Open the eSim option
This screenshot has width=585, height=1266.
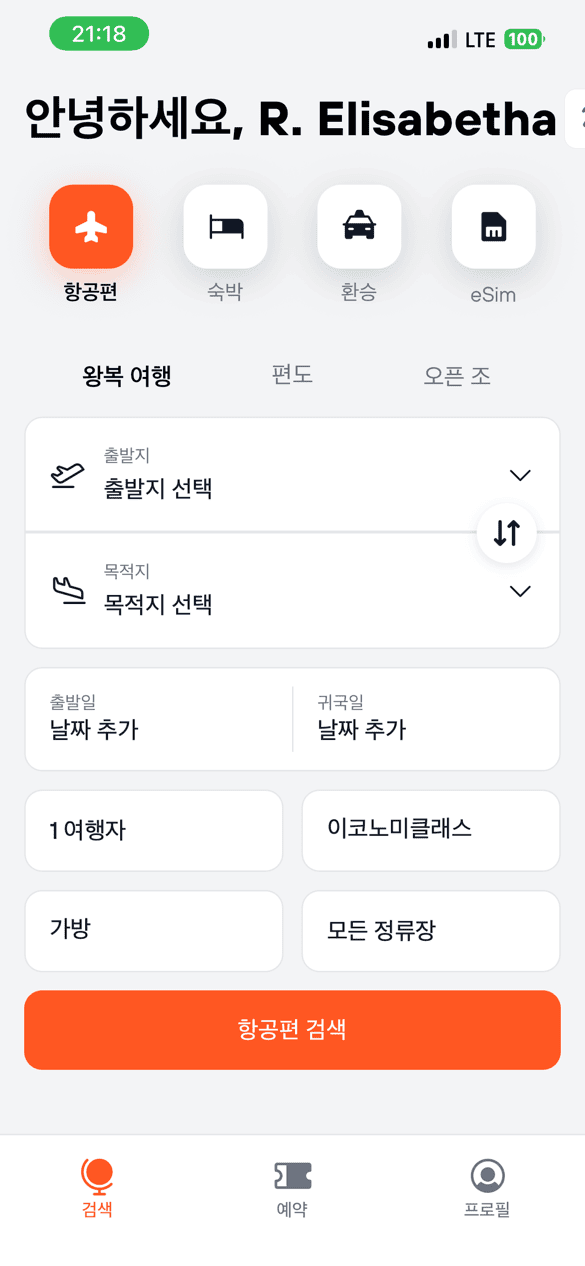click(493, 227)
